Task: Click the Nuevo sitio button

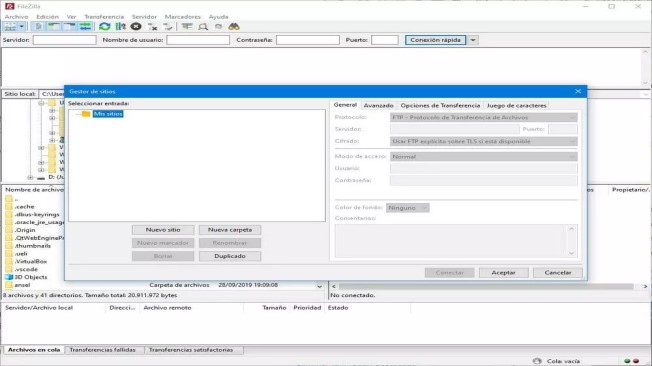Action: [x=163, y=230]
